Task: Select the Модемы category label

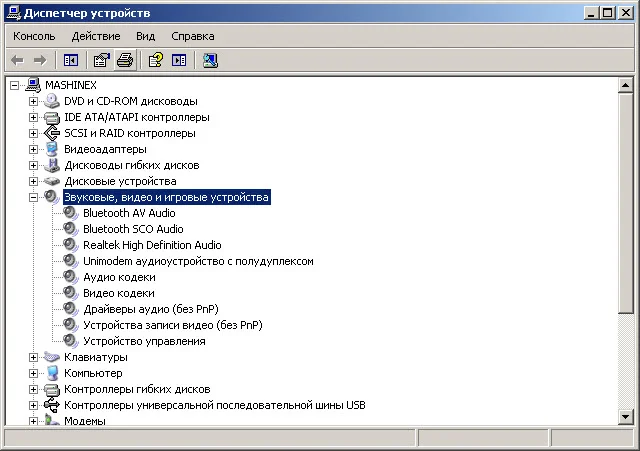Action: 85,420
